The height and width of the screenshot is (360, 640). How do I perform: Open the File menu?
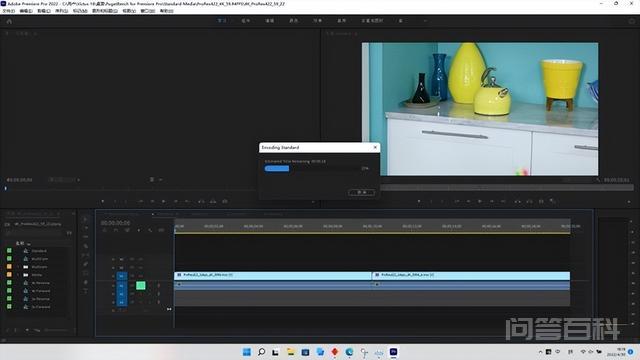coord(9,11)
